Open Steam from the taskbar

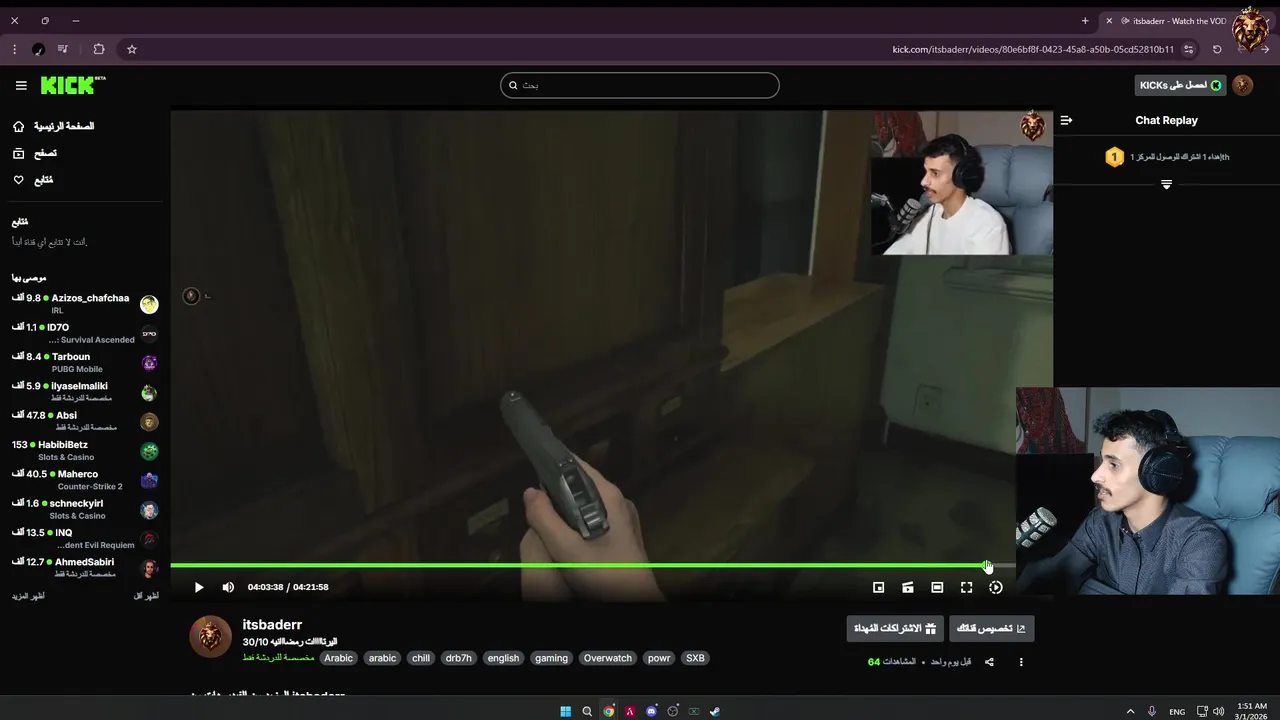click(714, 711)
